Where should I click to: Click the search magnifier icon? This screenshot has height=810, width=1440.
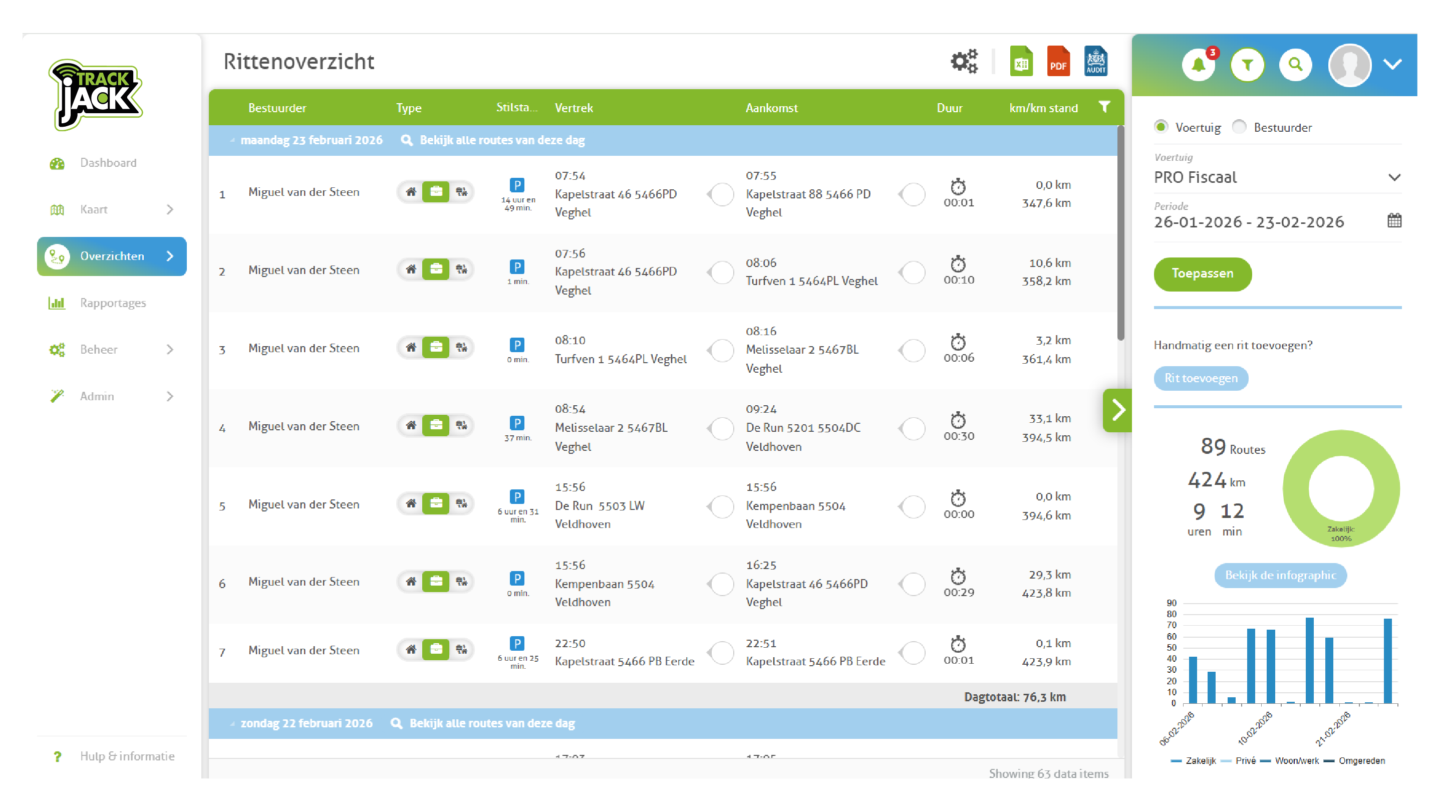pos(1295,65)
